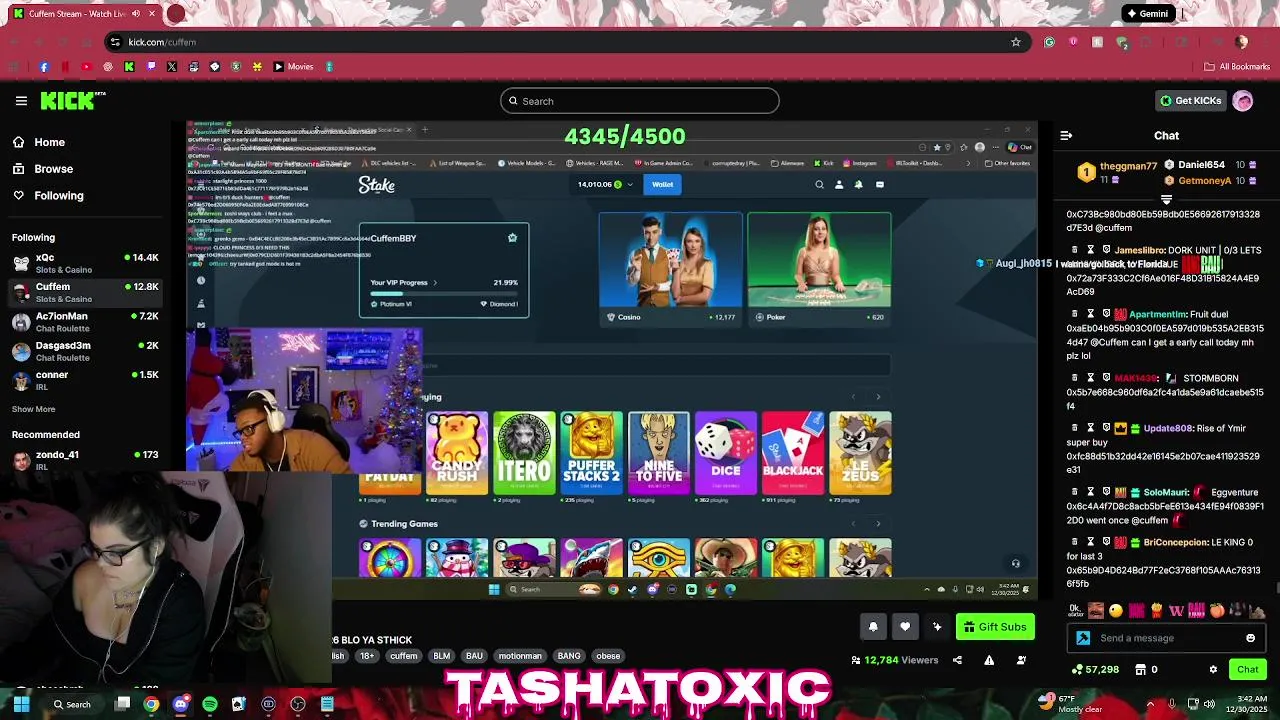Click VIP progress bar at 21.99%
This screenshot has height=720, width=1280.
coord(444,294)
